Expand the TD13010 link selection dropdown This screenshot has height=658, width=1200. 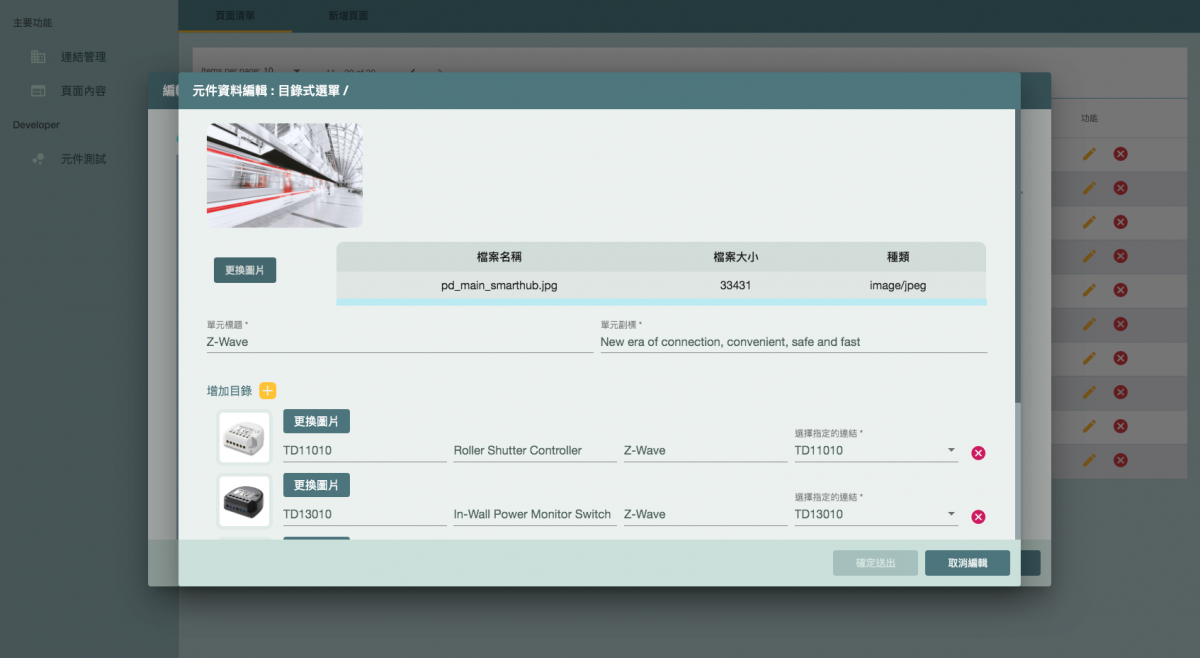pyautogui.click(x=875, y=515)
